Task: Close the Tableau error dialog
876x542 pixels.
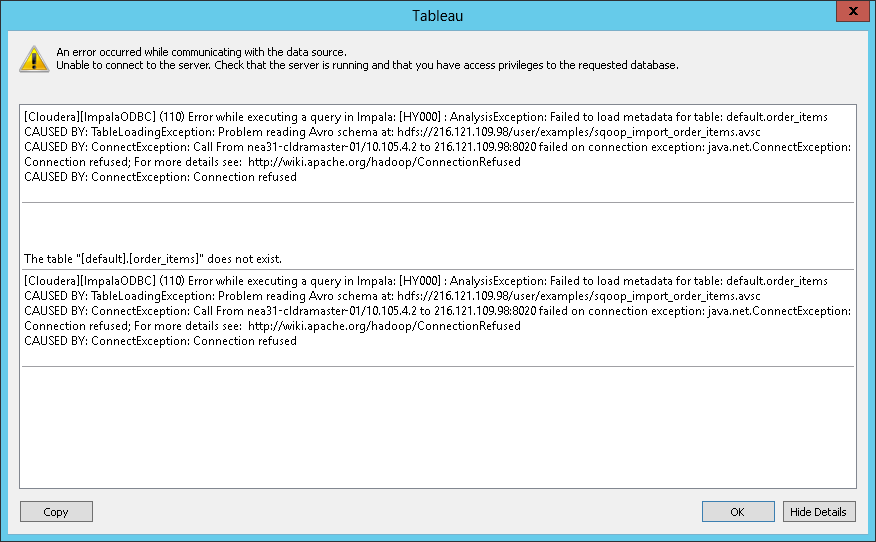Action: coord(853,11)
